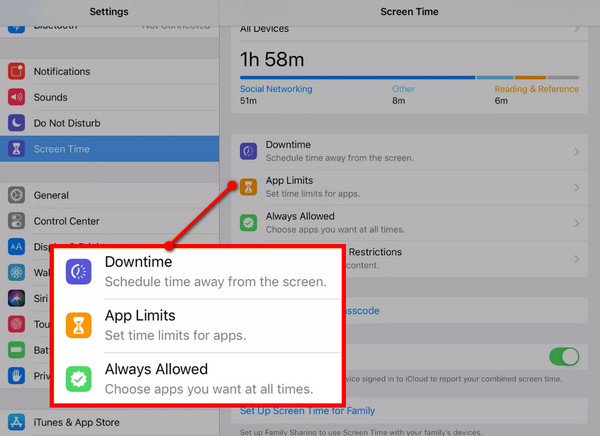The width and height of the screenshot is (600, 436).
Task: Click the "Screen Time" detail pane header
Action: pos(409,12)
